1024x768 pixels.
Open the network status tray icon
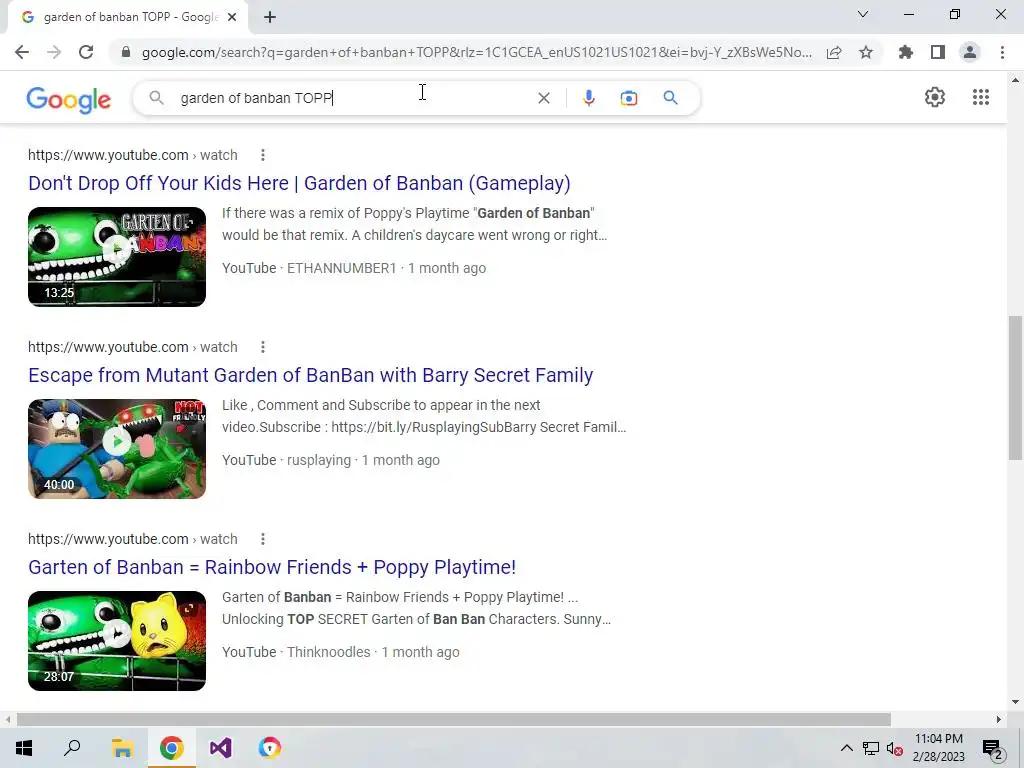[x=871, y=748]
